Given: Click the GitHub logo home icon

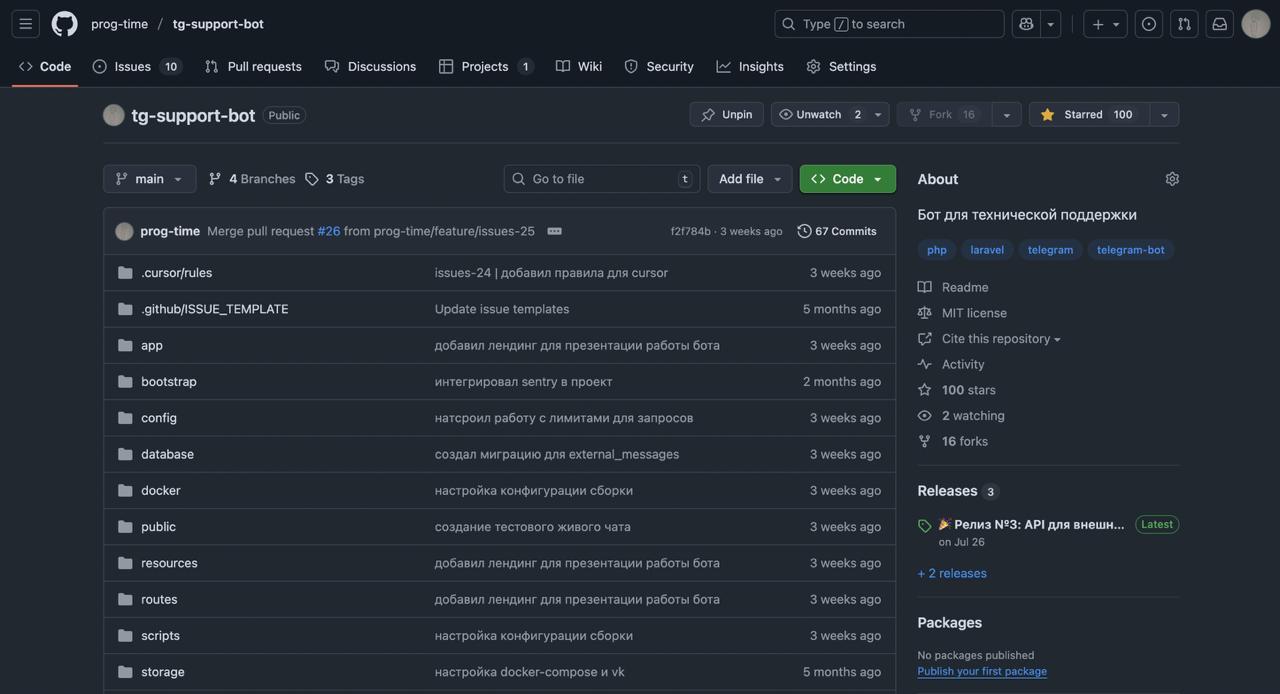Looking at the screenshot, I should pos(64,24).
